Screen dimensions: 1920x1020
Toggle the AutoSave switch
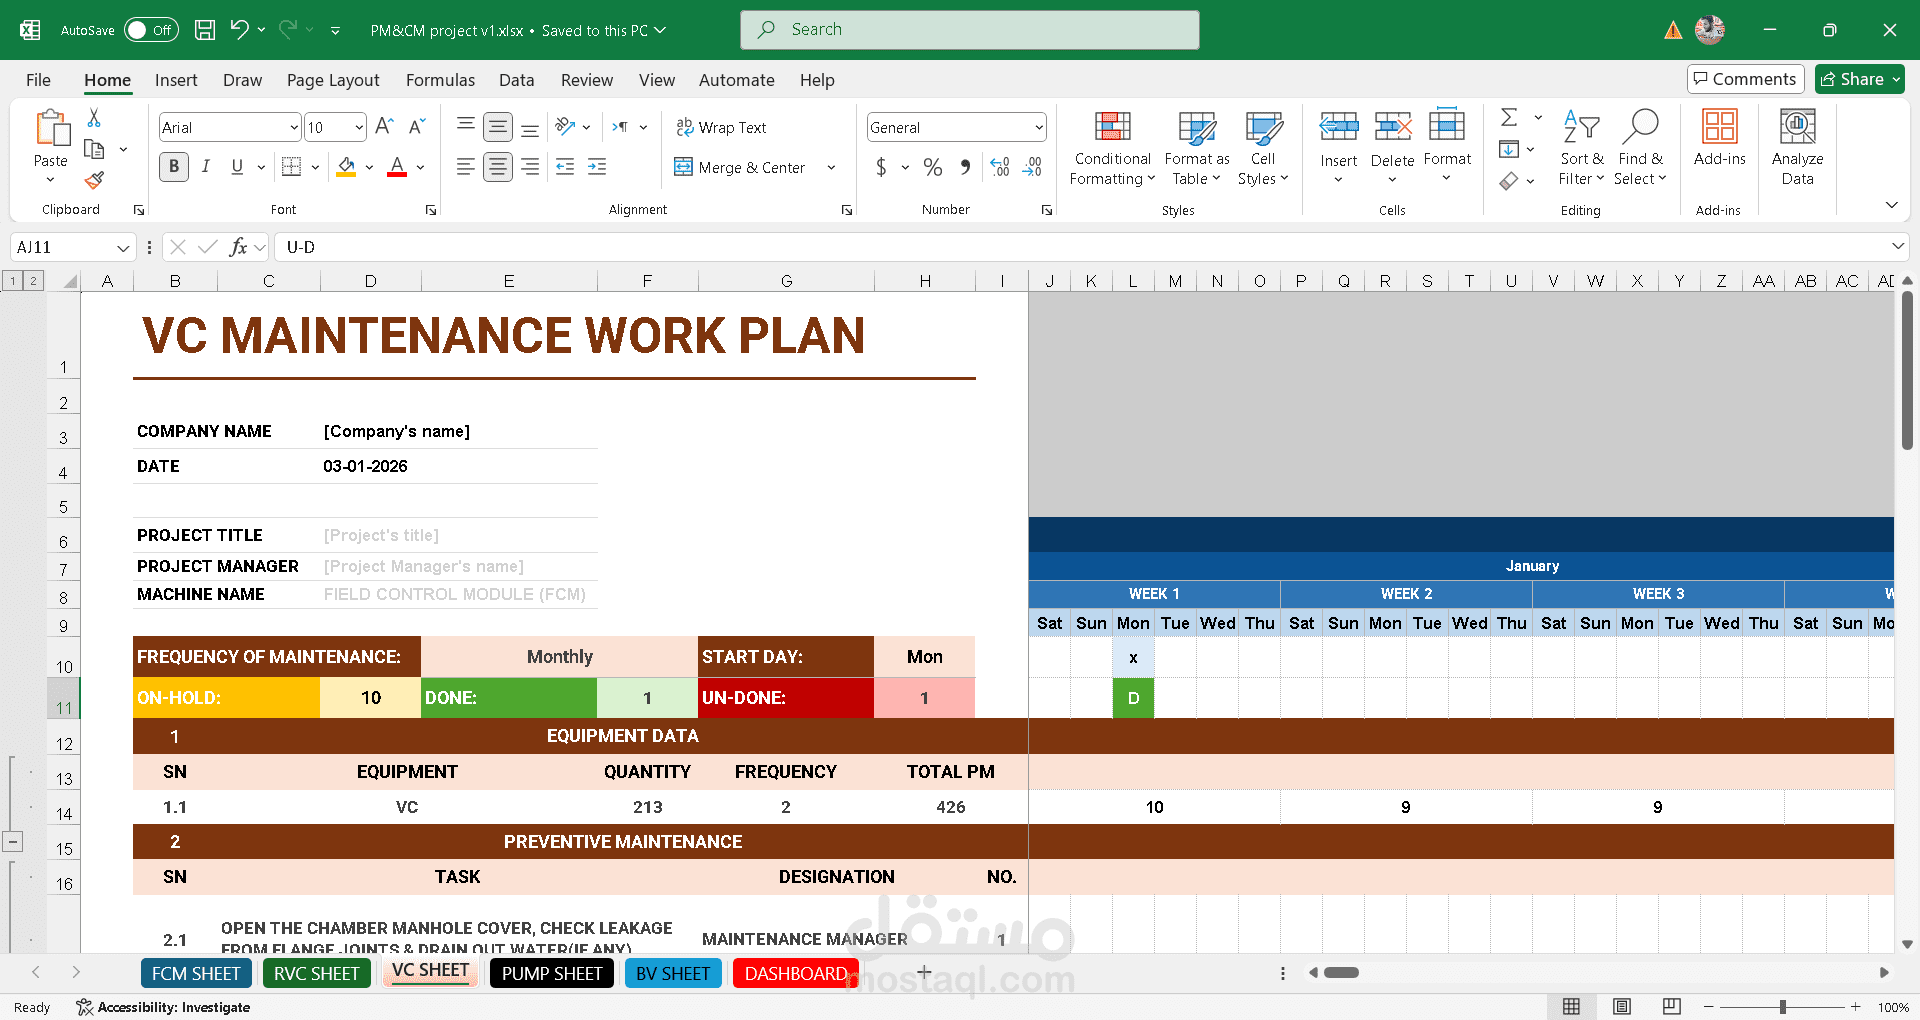[150, 30]
